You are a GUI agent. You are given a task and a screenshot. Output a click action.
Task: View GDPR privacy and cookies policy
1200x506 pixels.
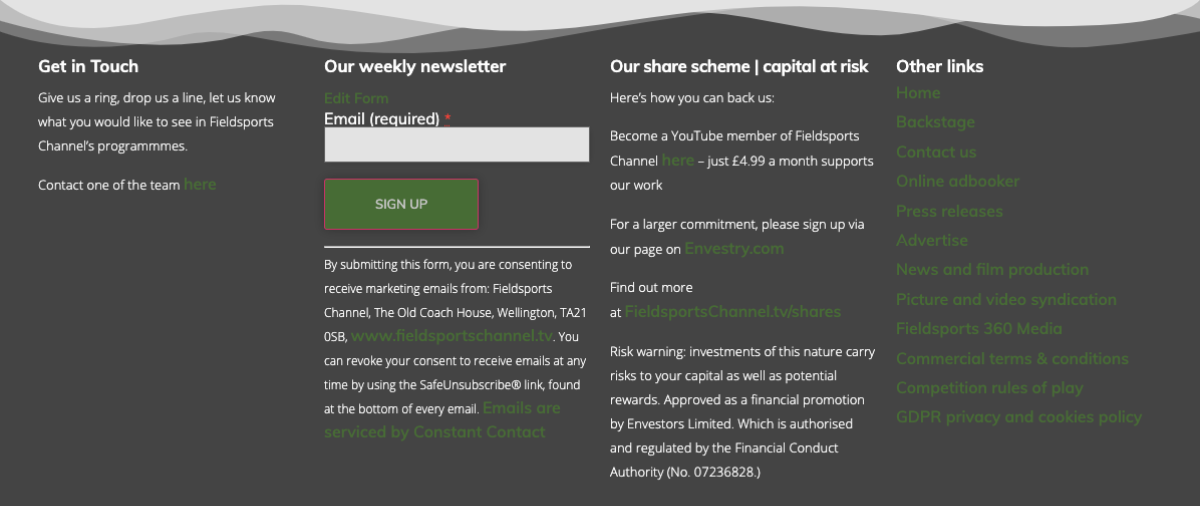click(1019, 417)
